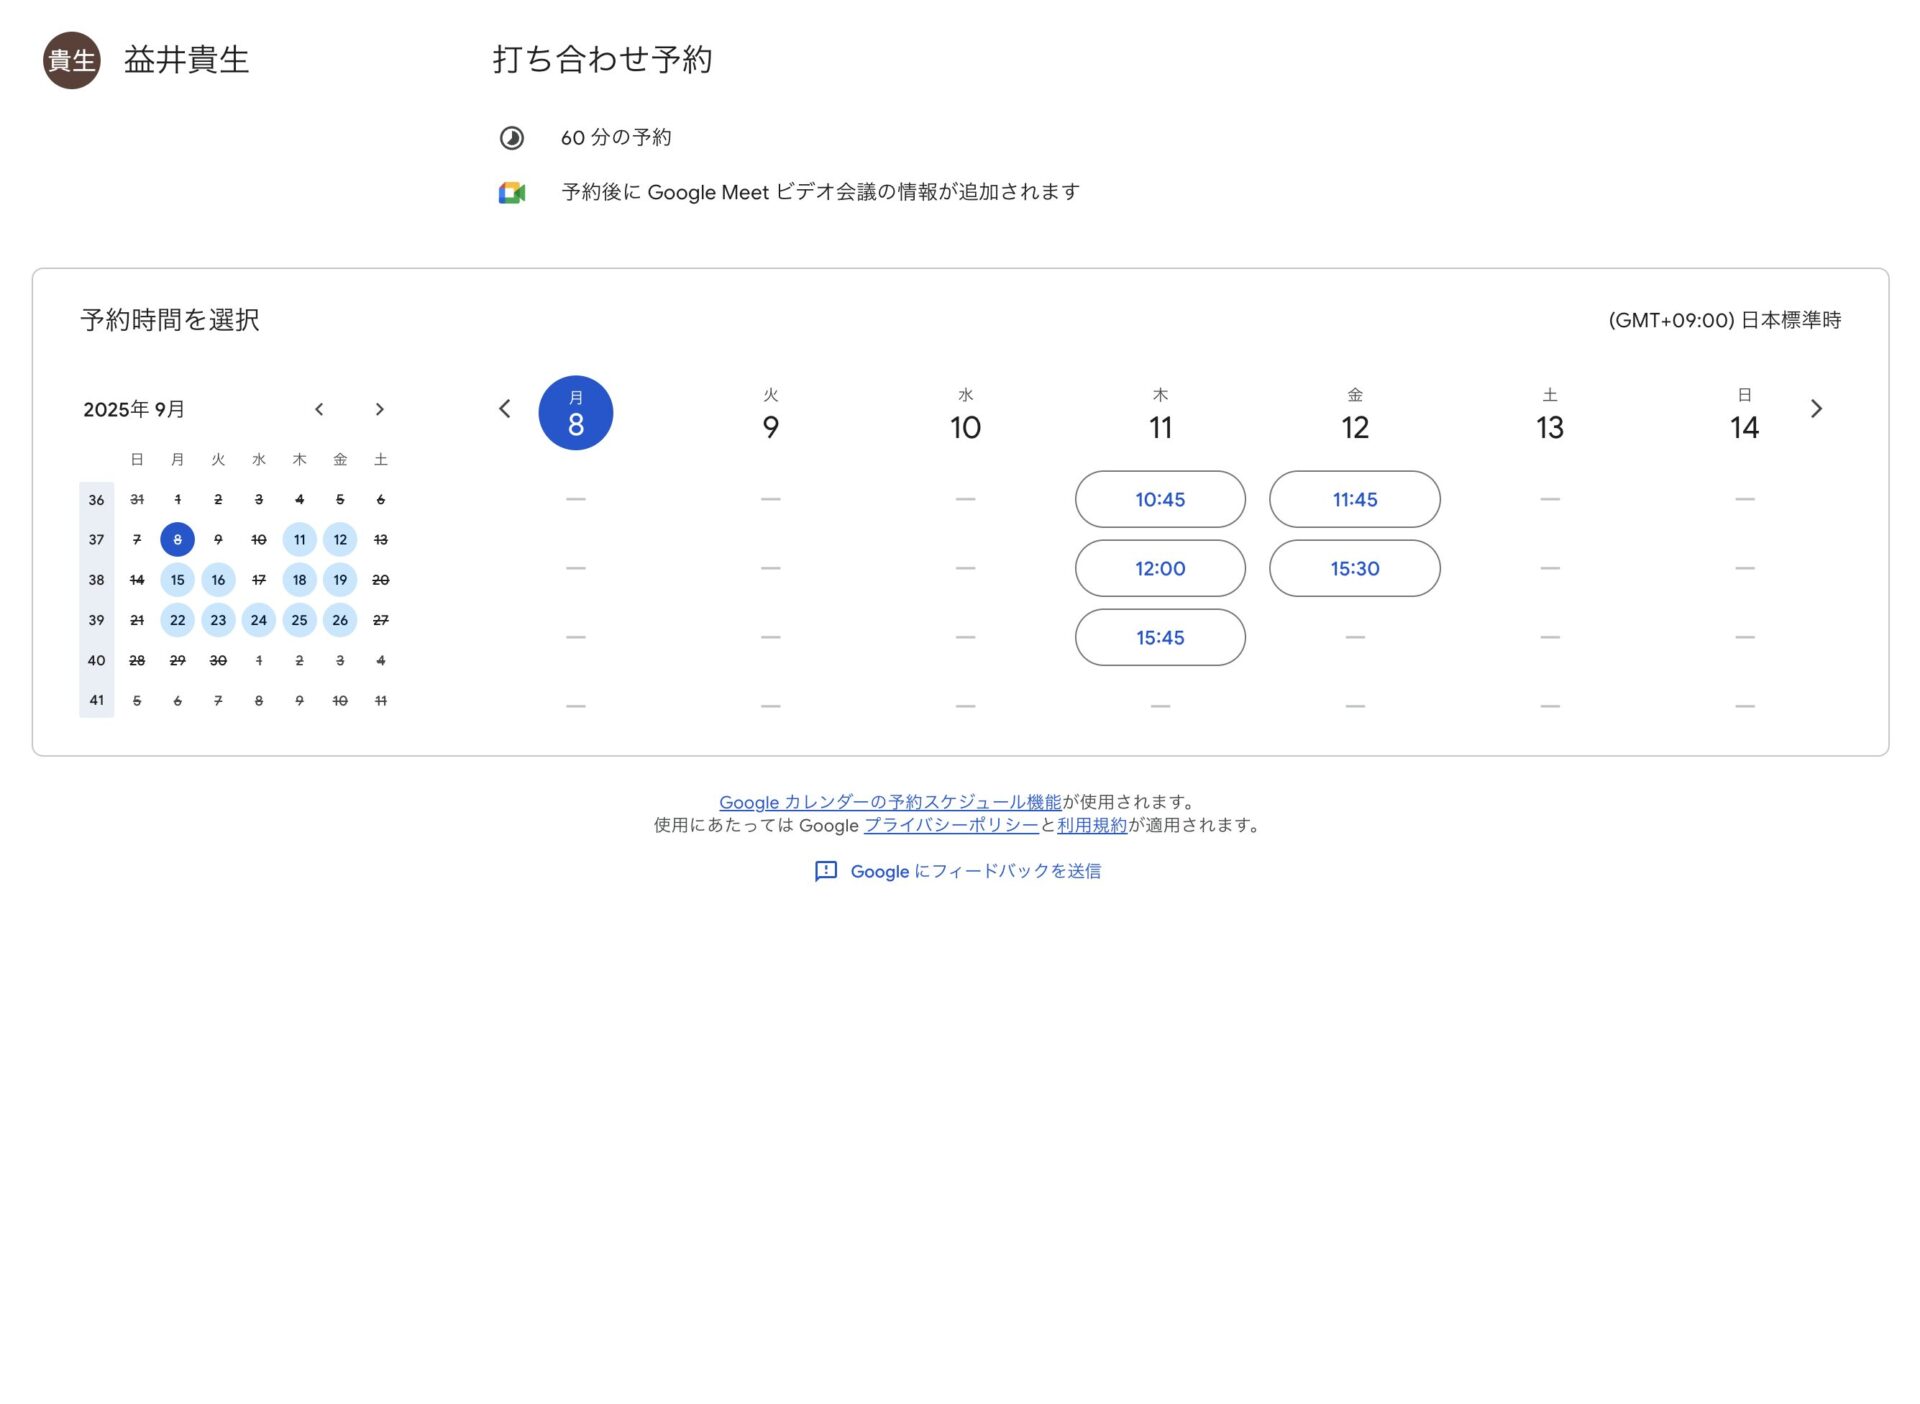
Task: Click the 貴生 profile avatar icon
Action: tap(70, 60)
